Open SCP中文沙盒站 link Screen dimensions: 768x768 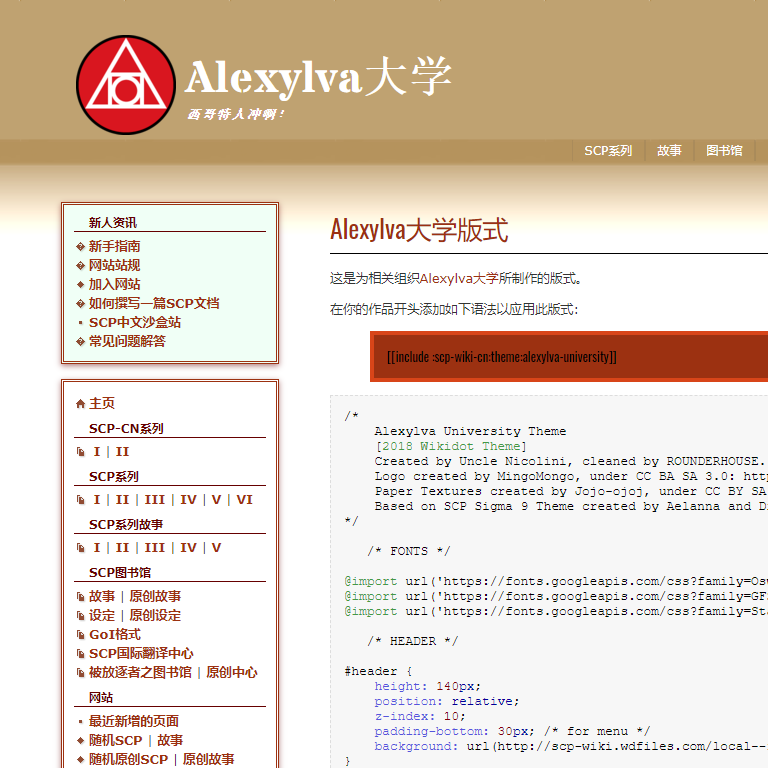(x=134, y=322)
